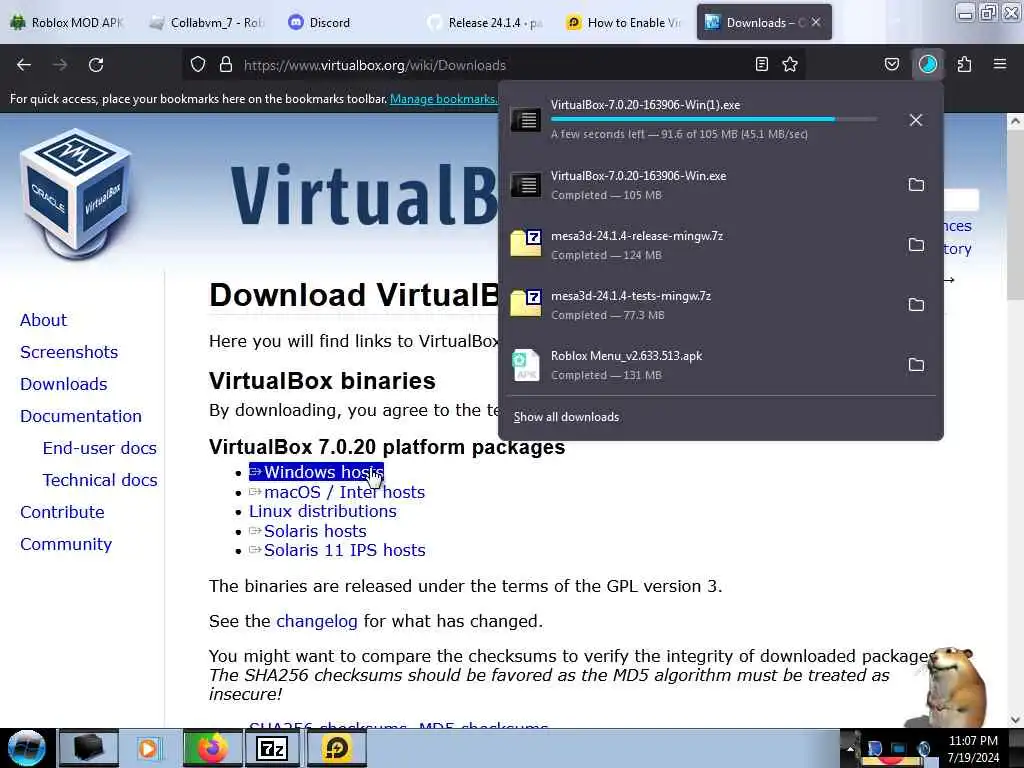Screen dimensions: 1024x768
Task: Click the page vertical scrollbar thumb
Action: coord(1015,216)
